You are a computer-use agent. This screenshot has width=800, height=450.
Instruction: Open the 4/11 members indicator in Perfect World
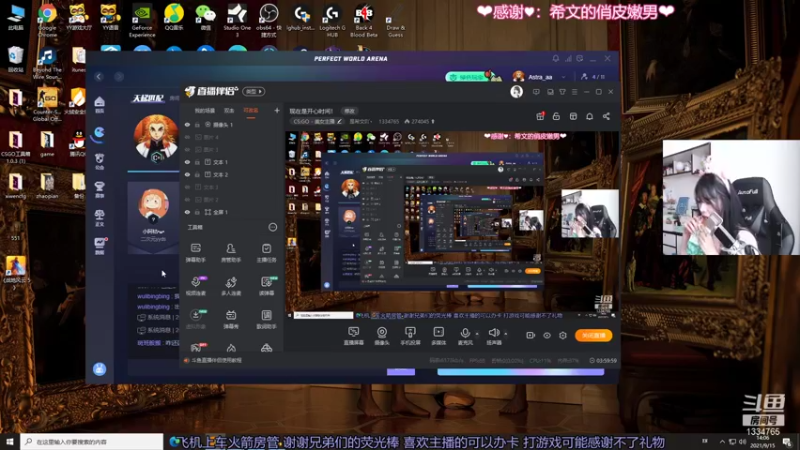pos(593,77)
